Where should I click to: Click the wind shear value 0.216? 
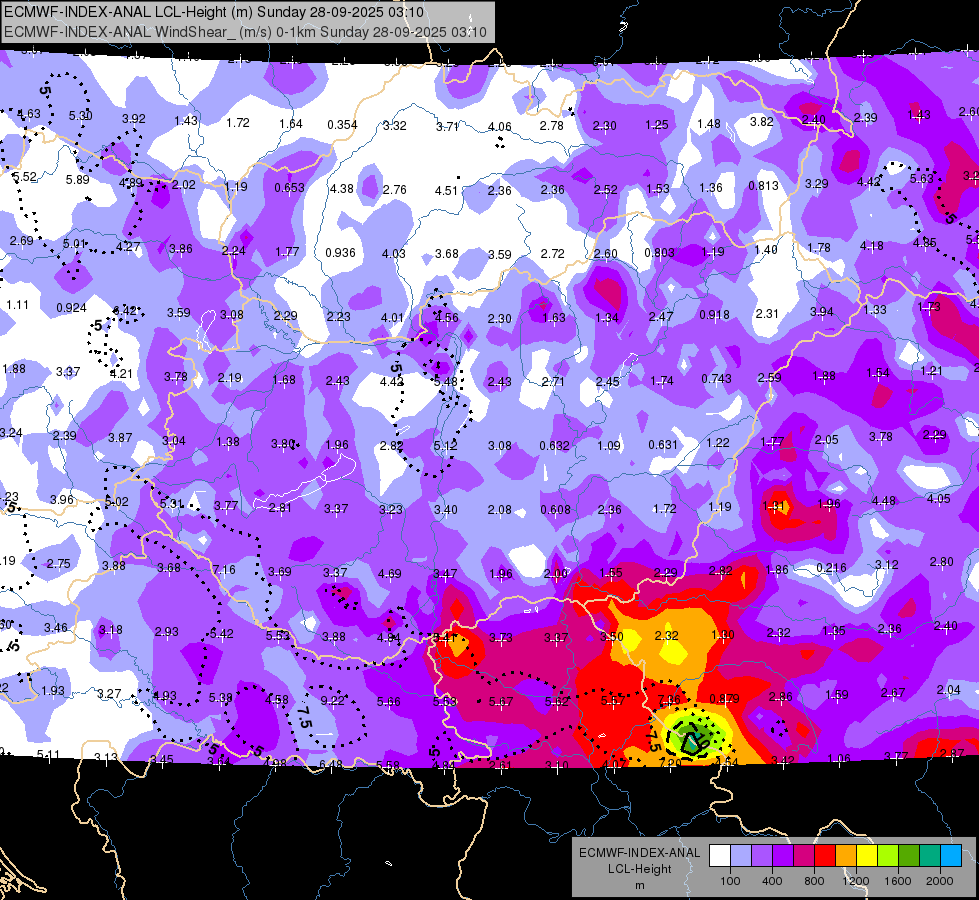[x=831, y=568]
